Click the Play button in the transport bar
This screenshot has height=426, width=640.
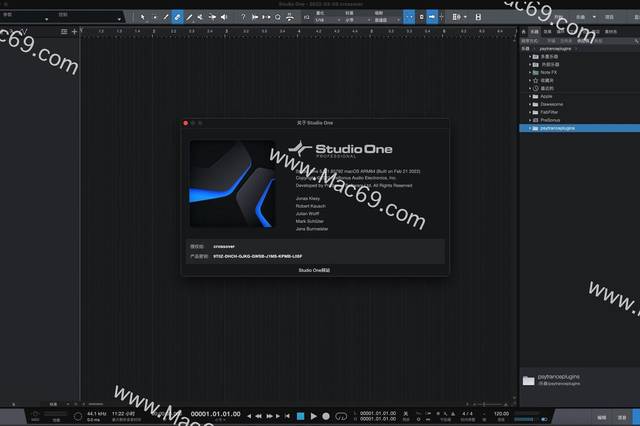tap(313, 415)
